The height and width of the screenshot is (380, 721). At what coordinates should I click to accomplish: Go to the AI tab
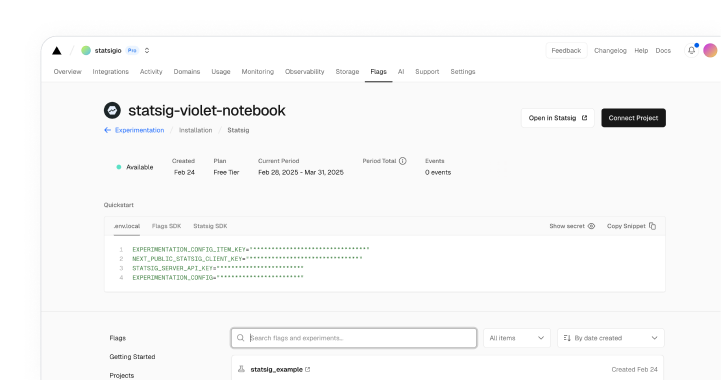401,72
